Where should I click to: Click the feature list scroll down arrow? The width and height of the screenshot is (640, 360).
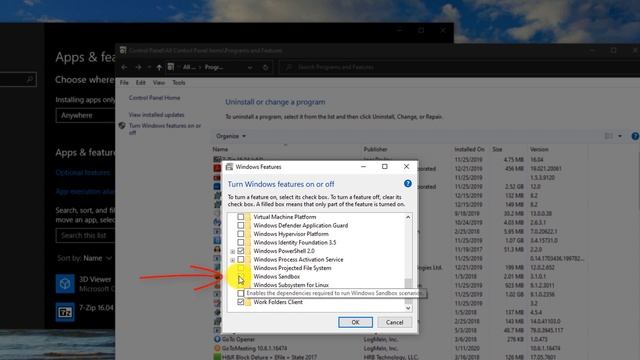tap(408, 308)
